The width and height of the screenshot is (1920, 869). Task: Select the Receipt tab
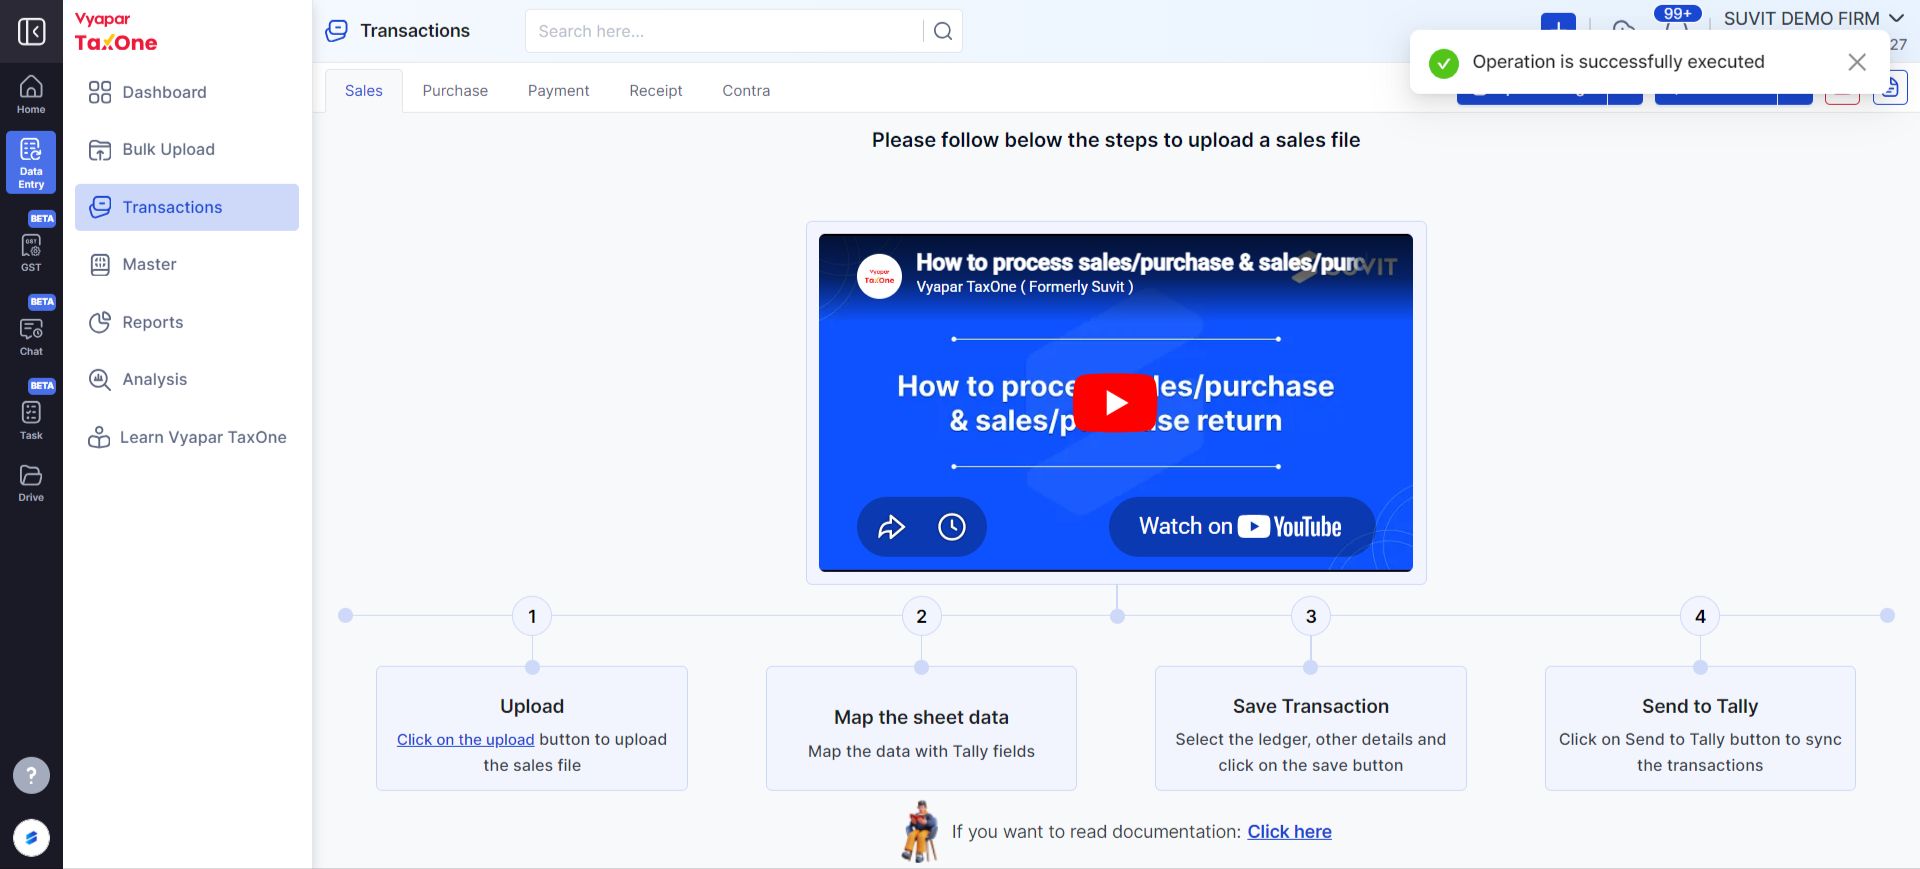[x=656, y=91]
